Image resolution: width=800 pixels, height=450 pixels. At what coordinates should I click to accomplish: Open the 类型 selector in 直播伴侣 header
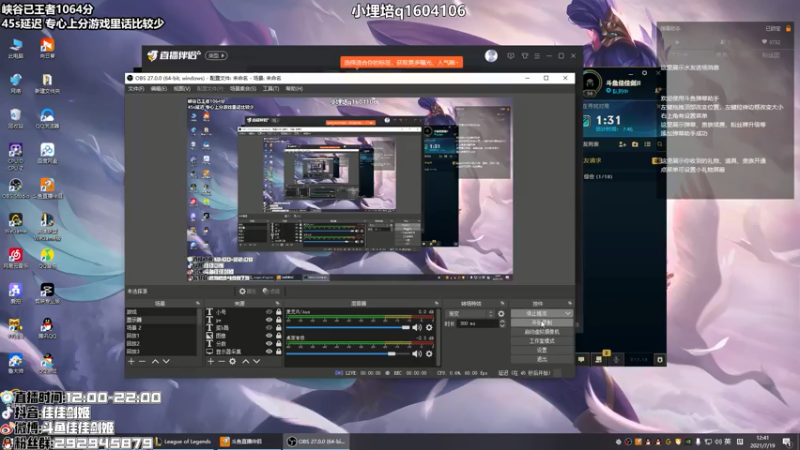216,56
